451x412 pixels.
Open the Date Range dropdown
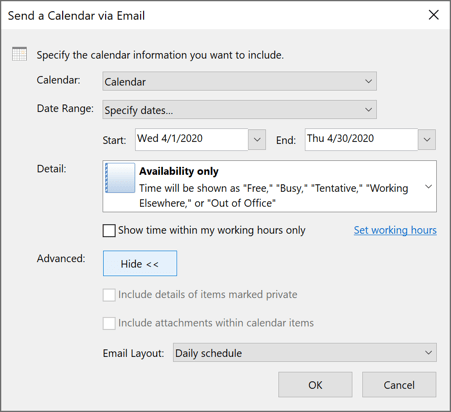click(x=239, y=110)
